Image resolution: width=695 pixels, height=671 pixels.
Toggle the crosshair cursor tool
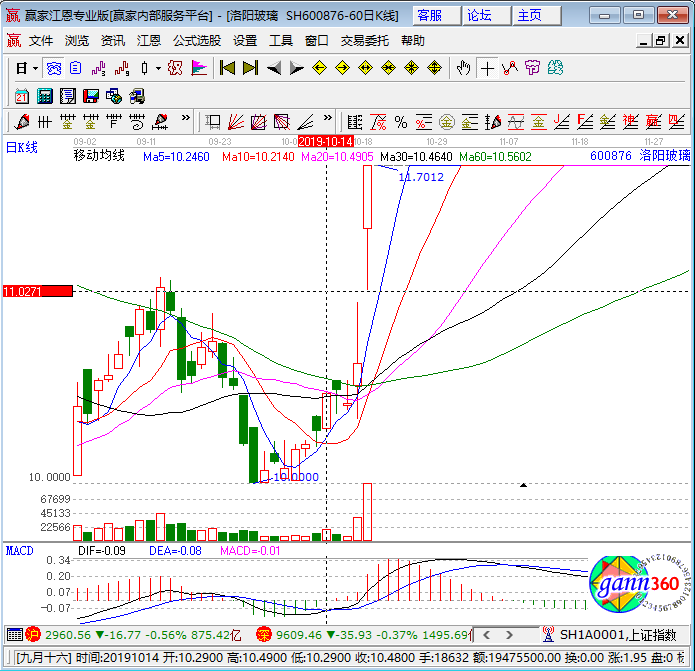click(487, 68)
